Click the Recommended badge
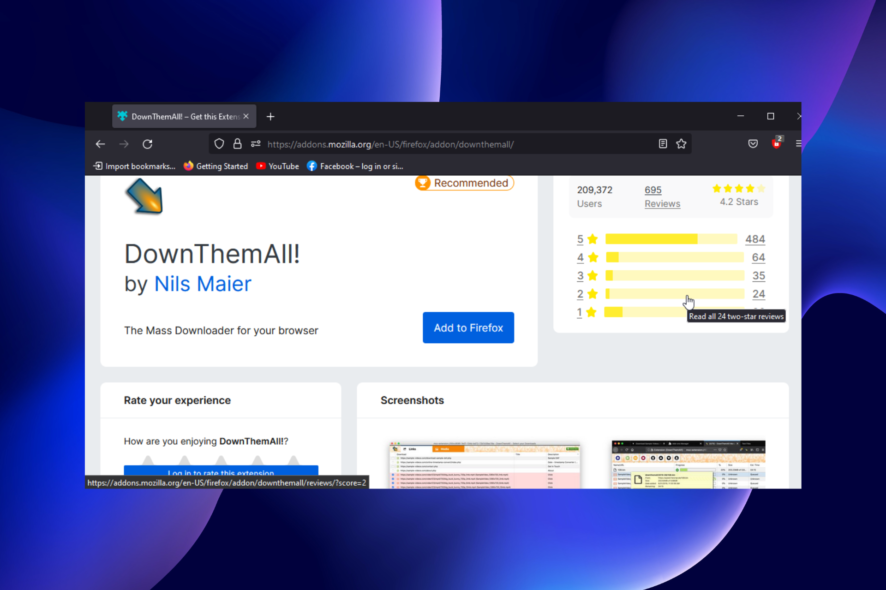 click(464, 183)
